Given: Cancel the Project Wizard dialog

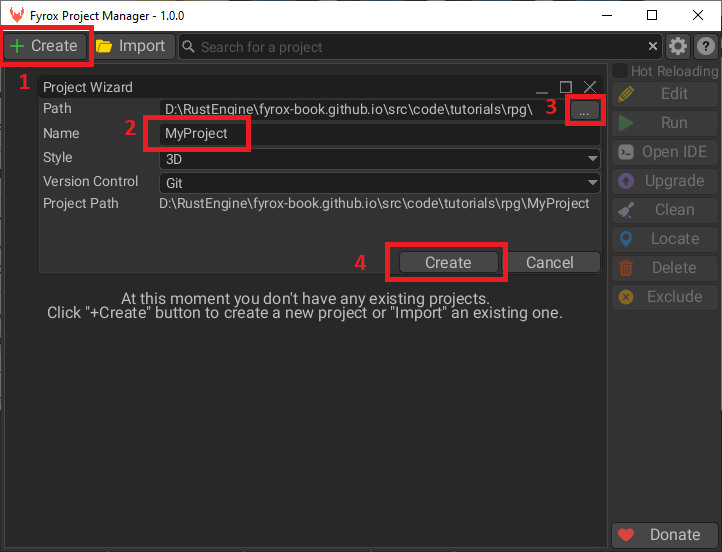Looking at the screenshot, I should coord(550,262).
